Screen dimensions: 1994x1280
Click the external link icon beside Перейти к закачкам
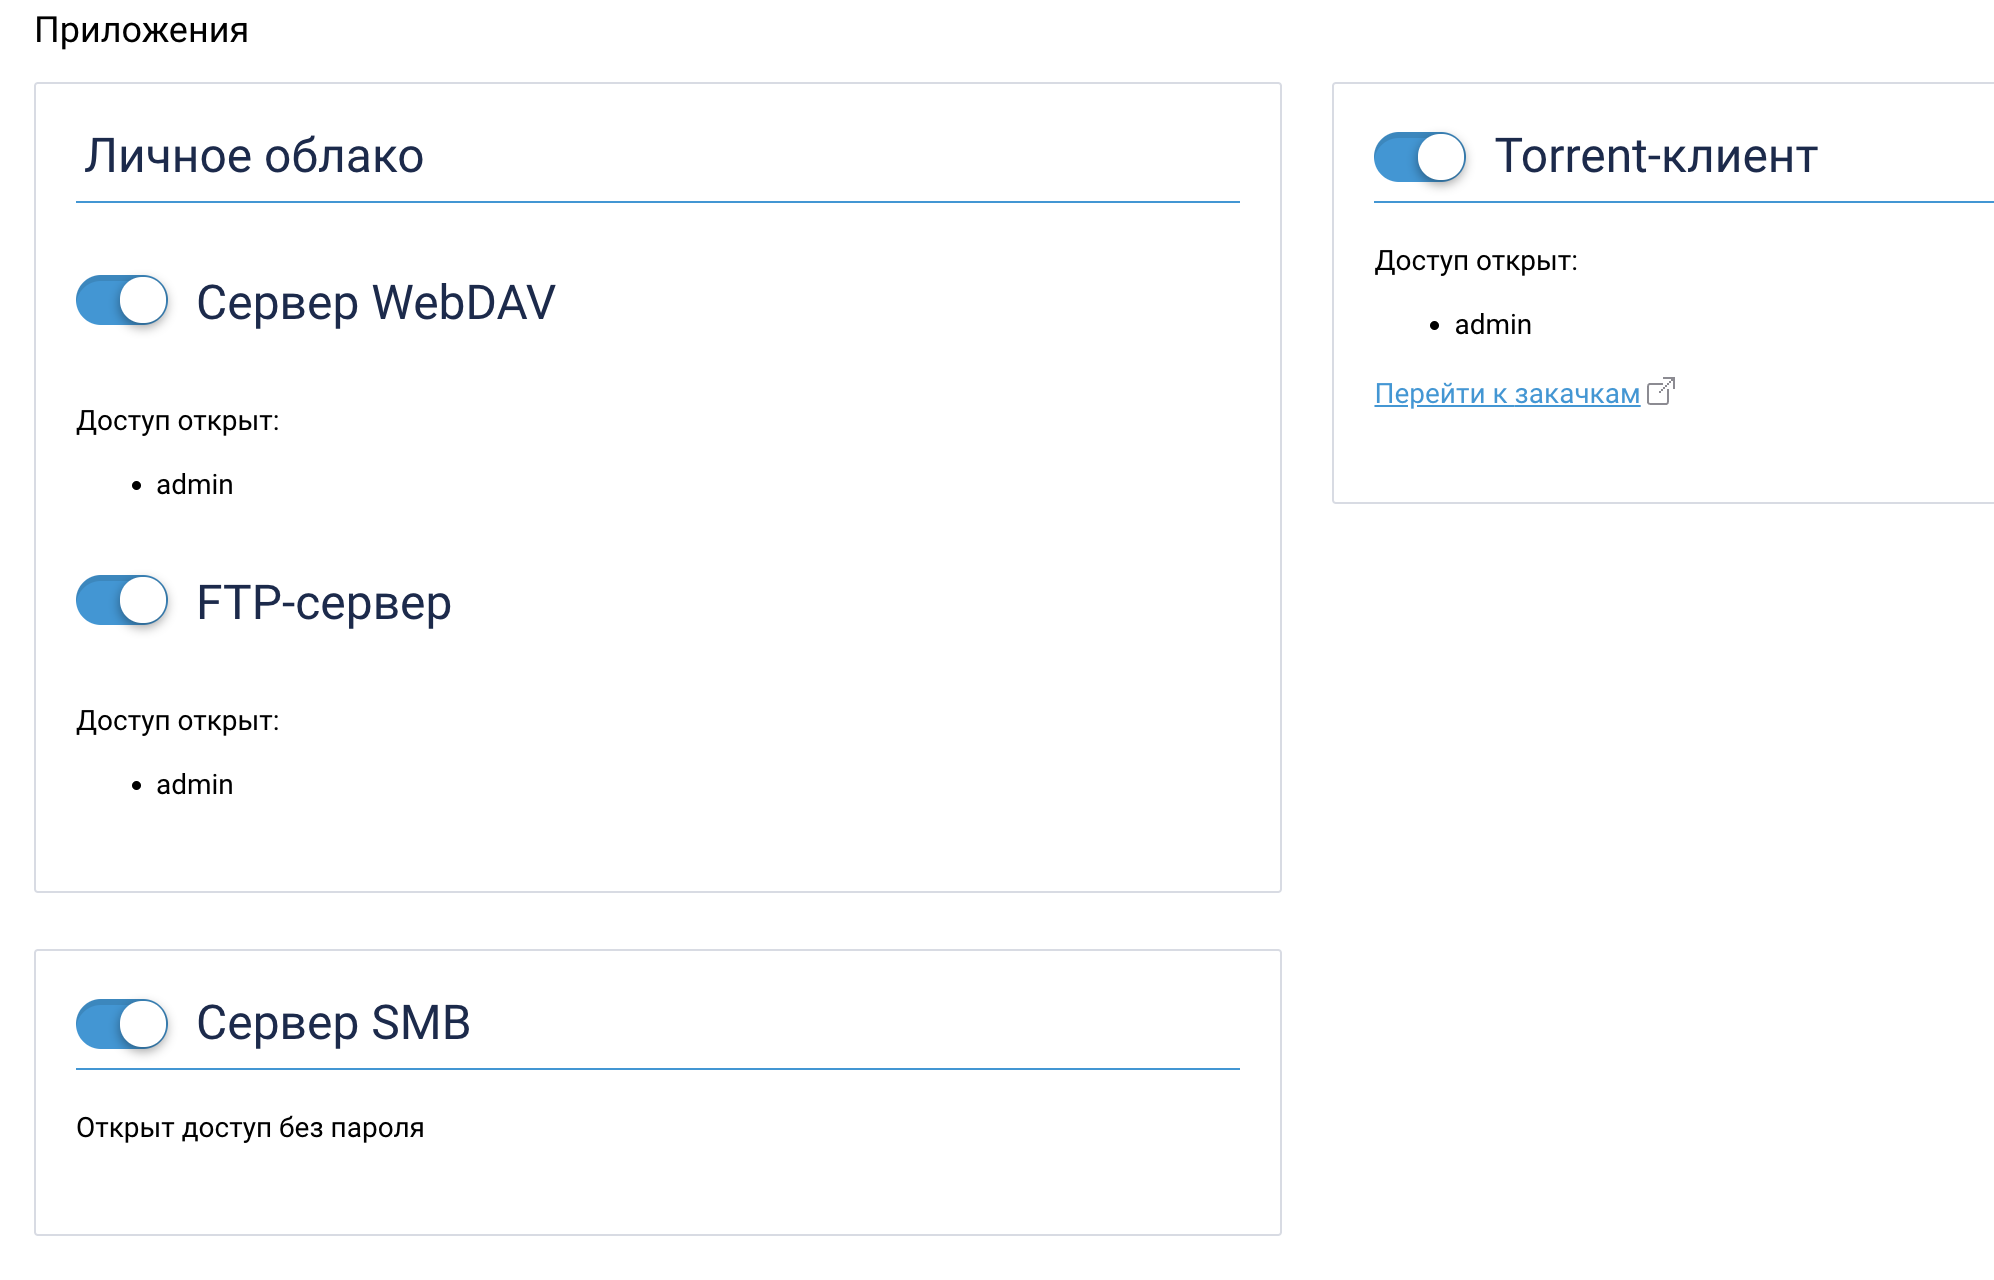1661,391
